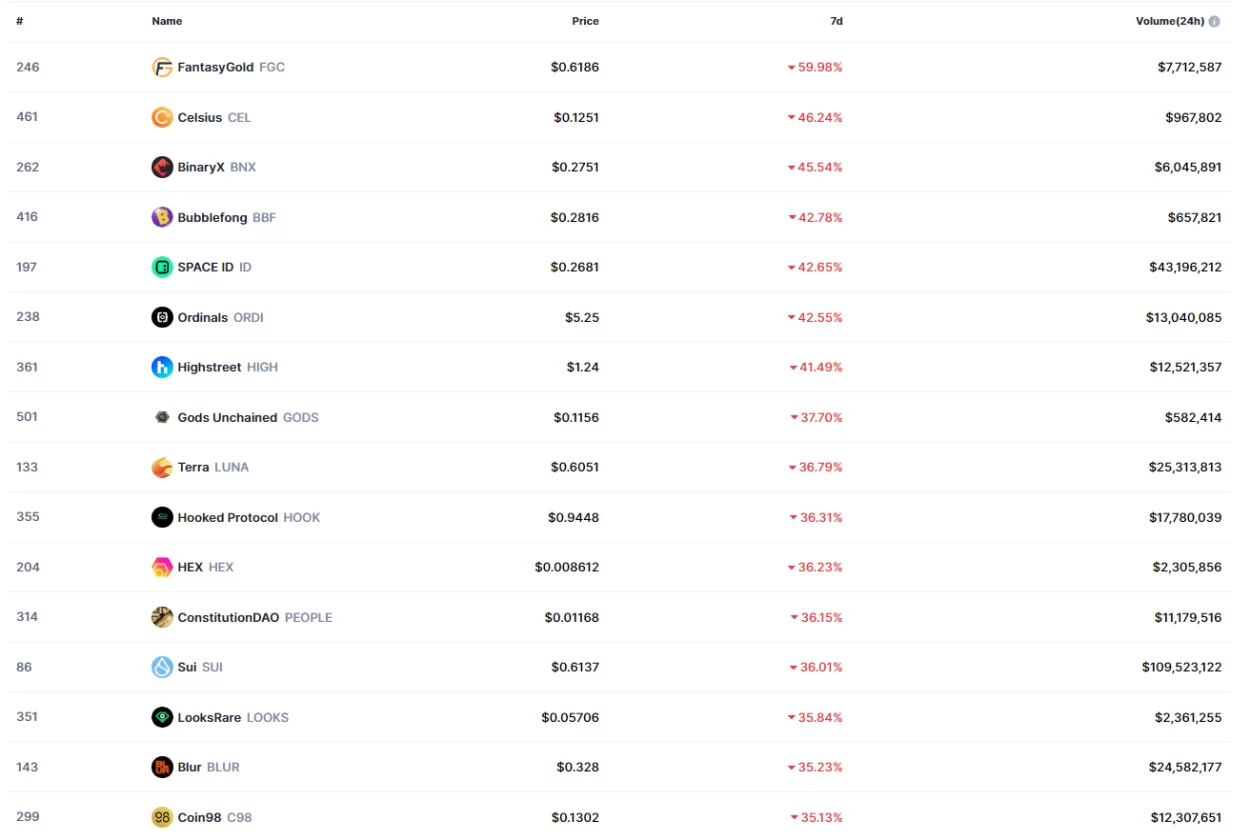Click the Bubblefong purple logo icon
Screen dimensions: 1250x840
click(162, 217)
